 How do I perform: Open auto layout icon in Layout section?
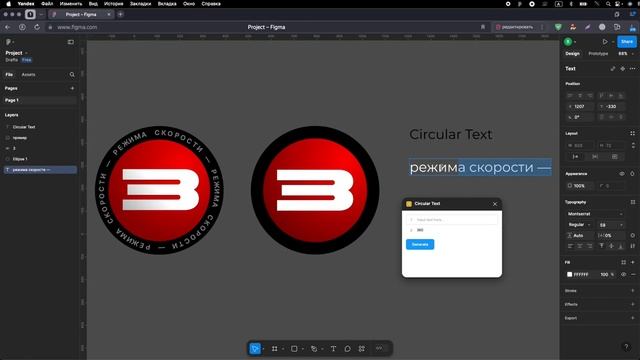point(632,133)
